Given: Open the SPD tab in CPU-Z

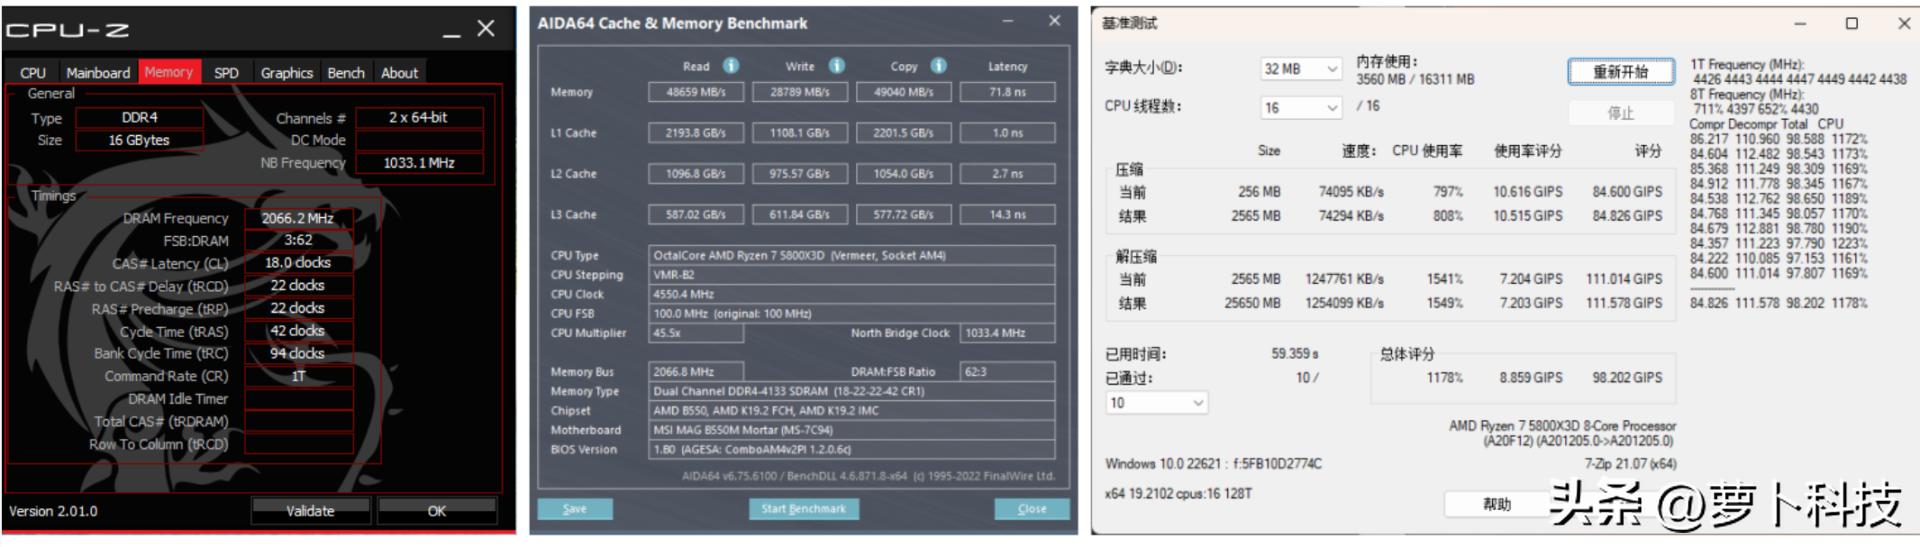Looking at the screenshot, I should (x=227, y=73).
